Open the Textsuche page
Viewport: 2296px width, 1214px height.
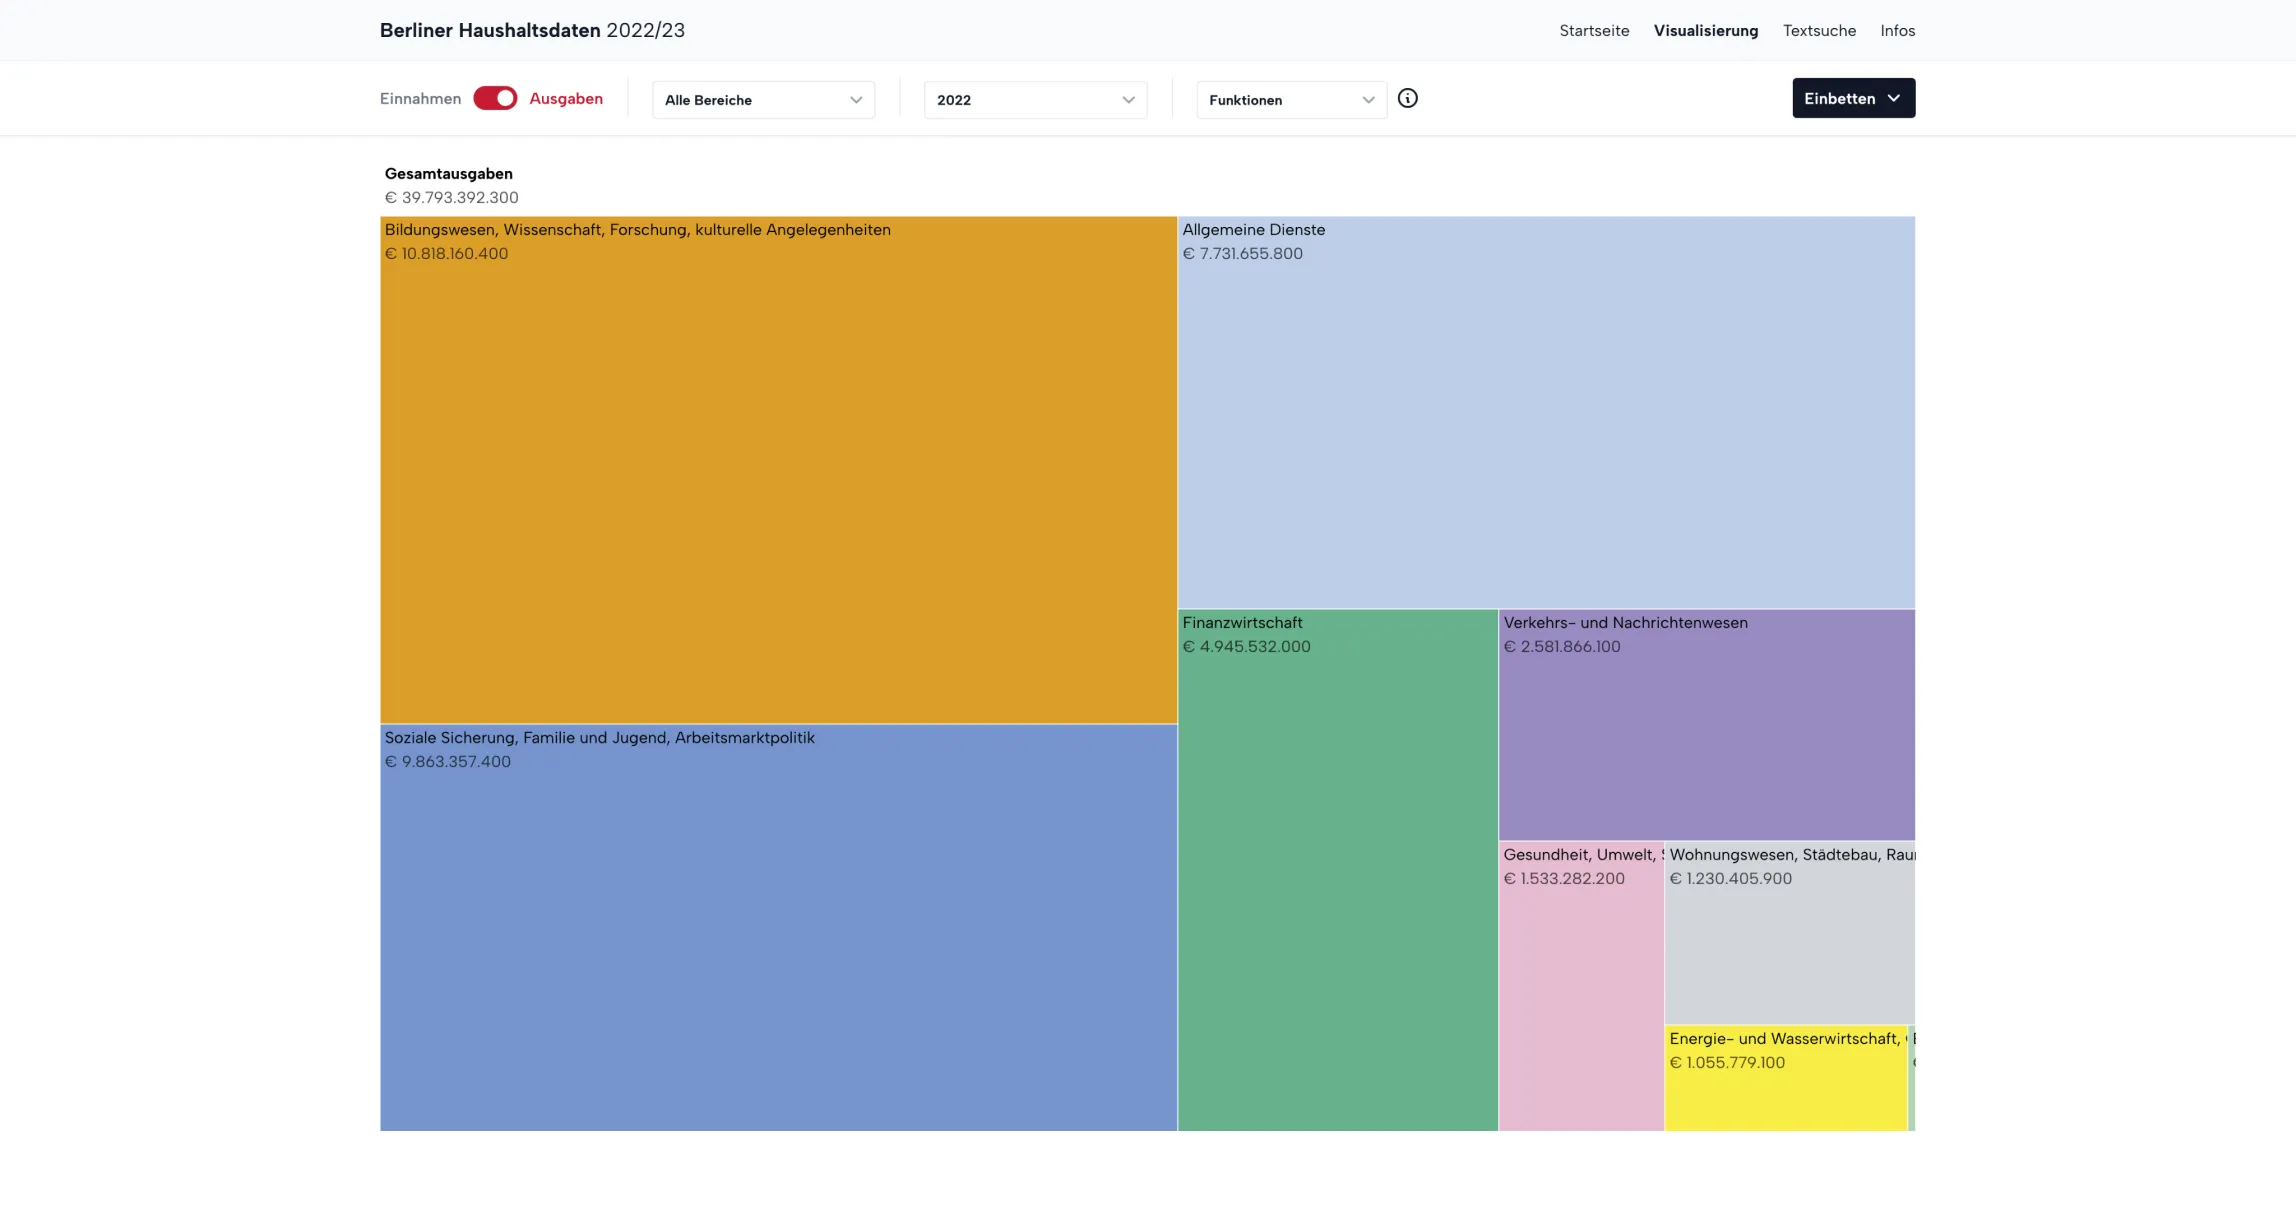tap(1819, 30)
